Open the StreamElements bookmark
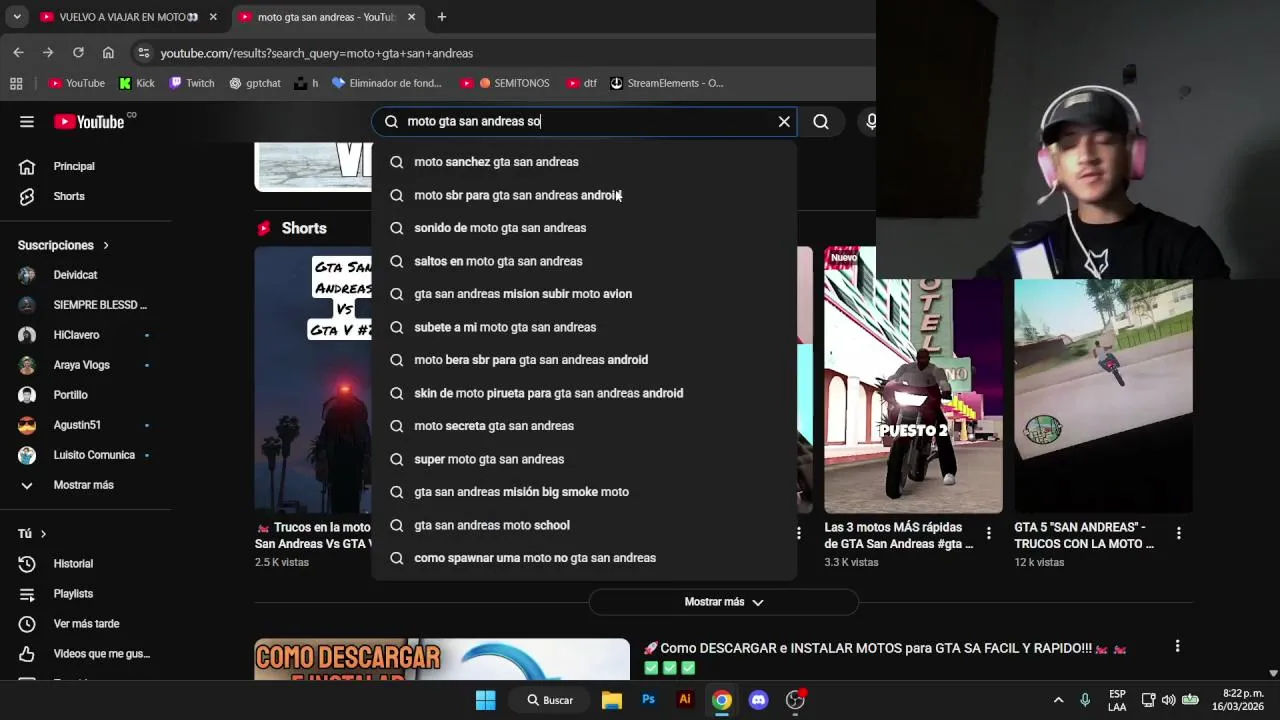Screen dimensions: 1280x720 coord(667,83)
